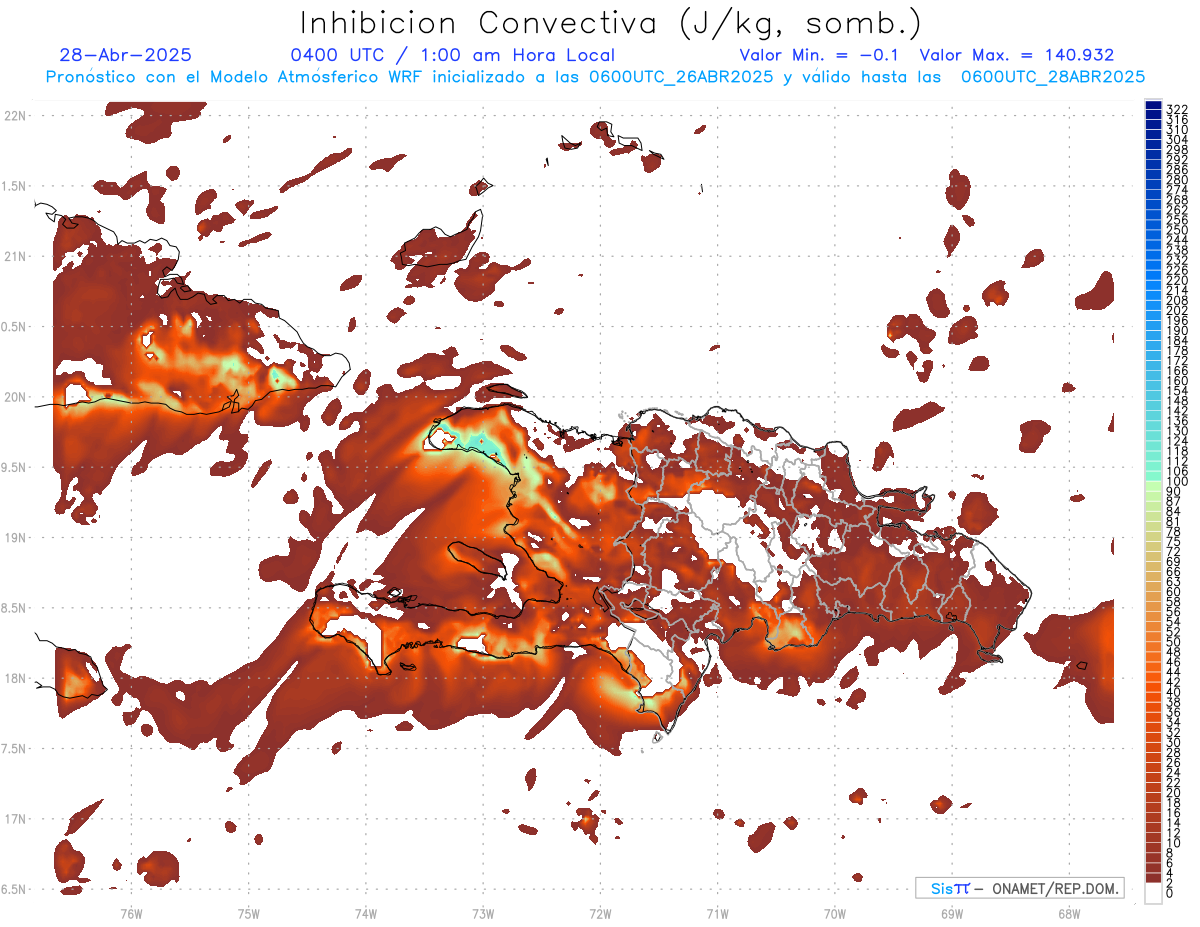
Task: Click the 250 label on the color scale
Action: tap(1176, 230)
